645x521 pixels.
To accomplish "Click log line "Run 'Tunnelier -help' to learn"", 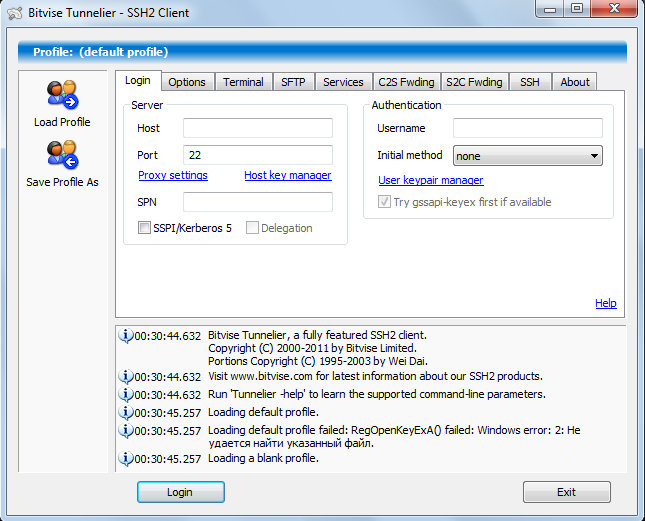I will [x=377, y=394].
